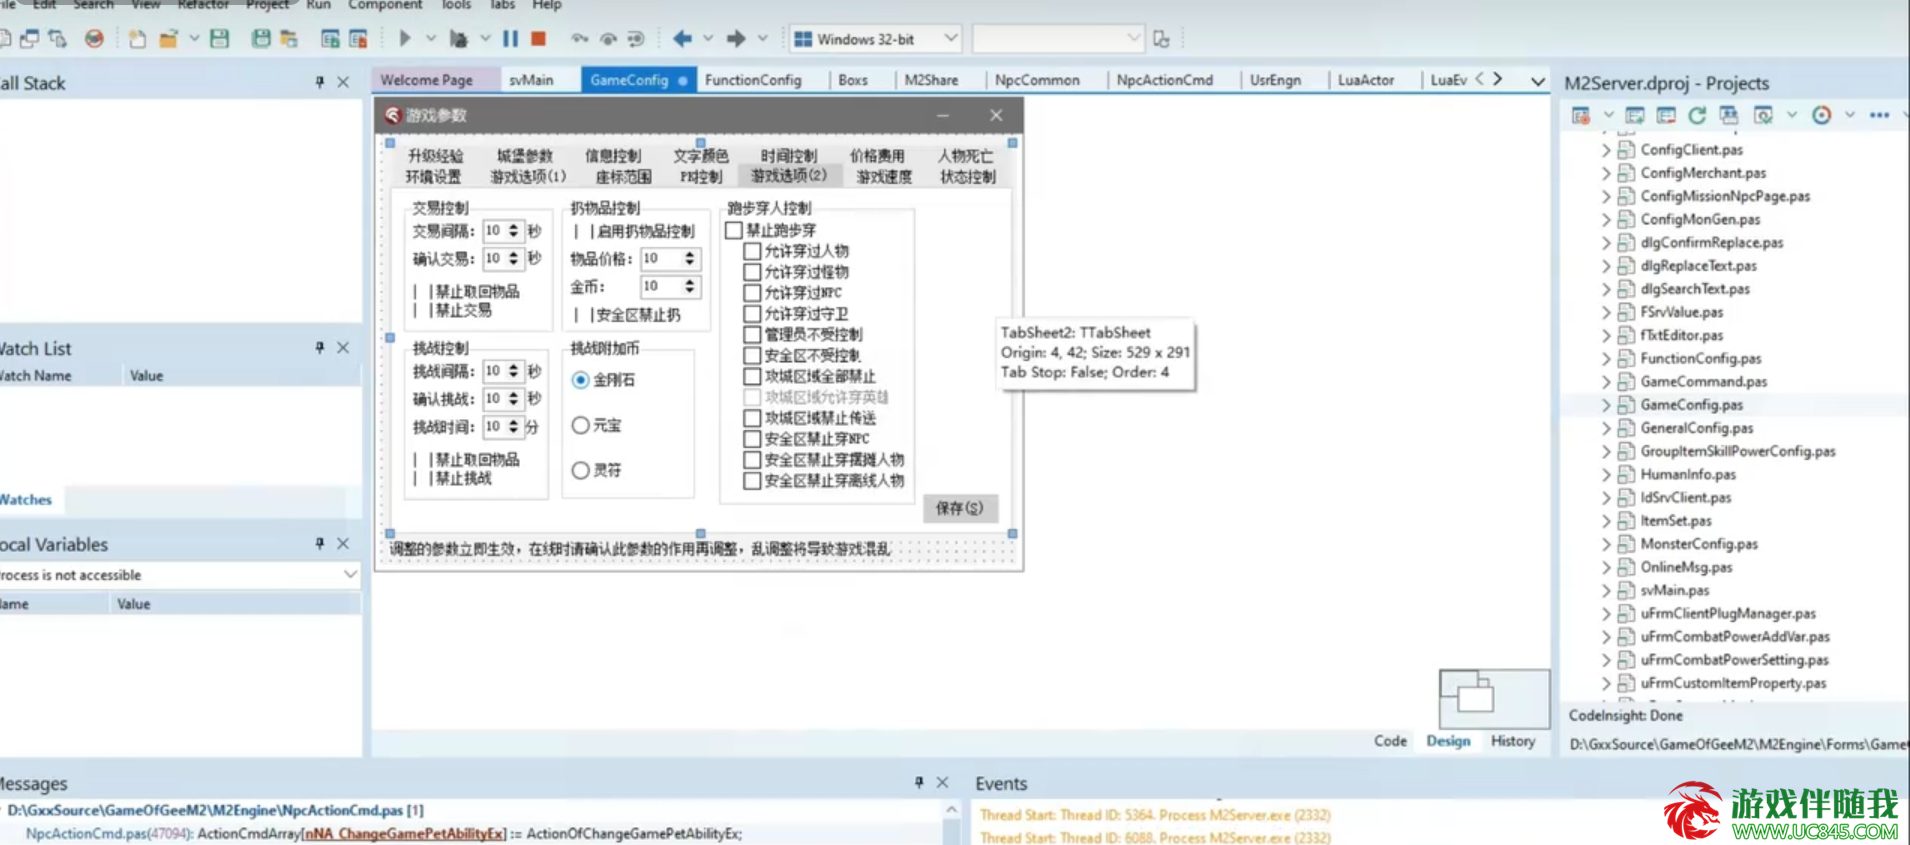Switch to the svMain editor tab
The height and width of the screenshot is (845, 1910).
tap(531, 80)
